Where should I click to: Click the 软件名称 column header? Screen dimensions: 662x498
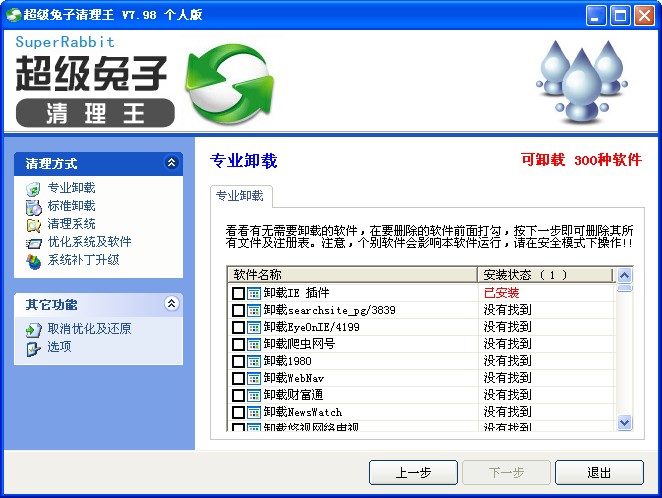pos(353,275)
